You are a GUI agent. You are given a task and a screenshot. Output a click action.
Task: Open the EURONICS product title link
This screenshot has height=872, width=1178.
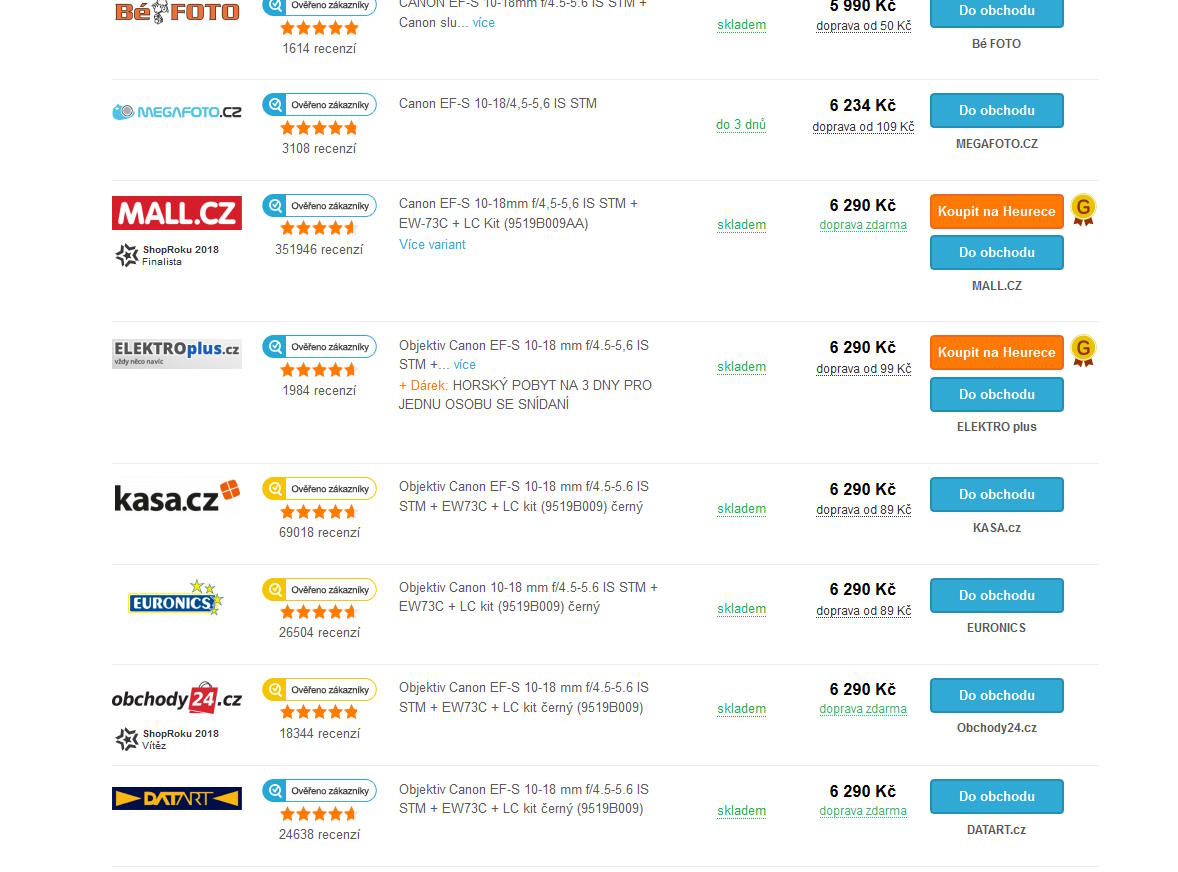pos(528,597)
